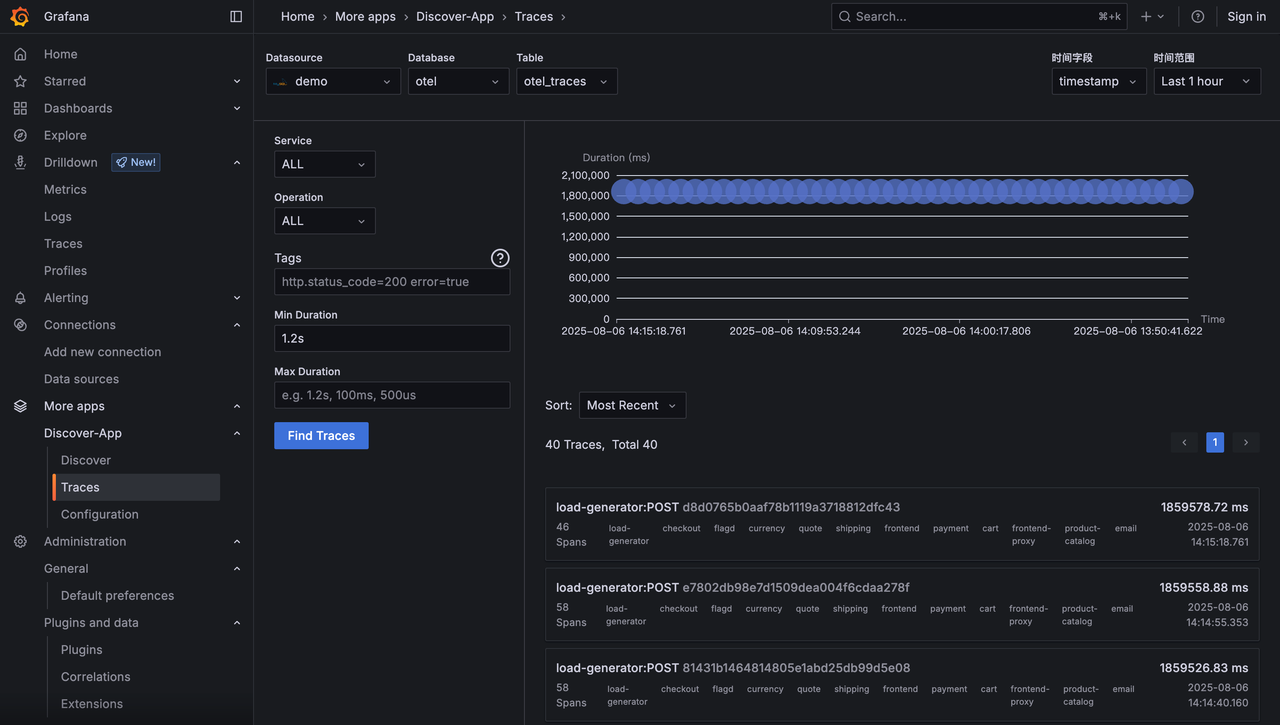The width and height of the screenshot is (1280, 725).
Task: Open Correlations menu item
Action: (x=95, y=676)
